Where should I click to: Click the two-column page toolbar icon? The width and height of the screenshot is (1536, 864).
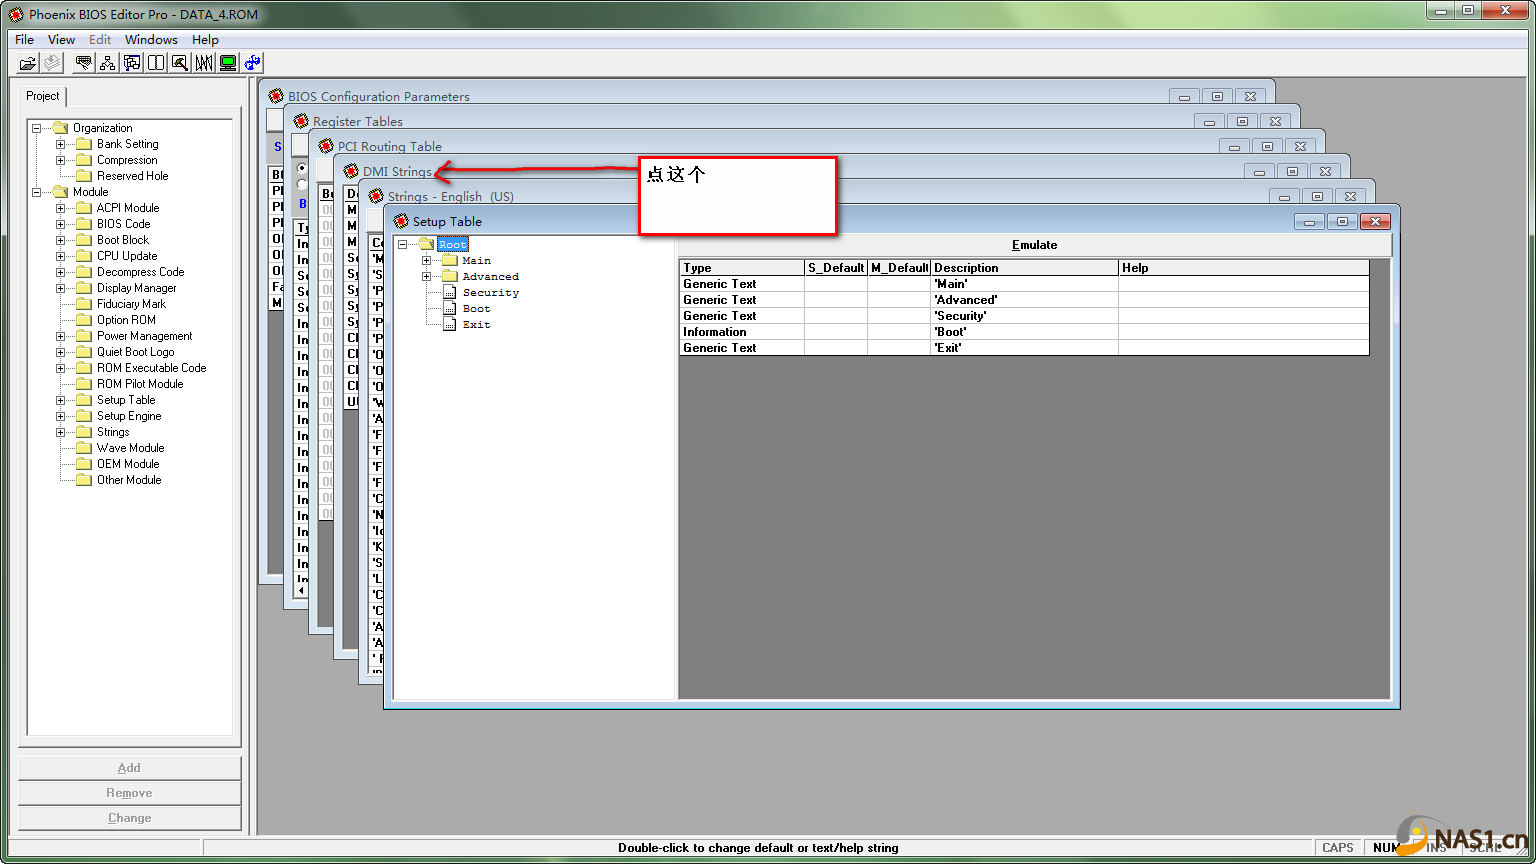[x=156, y=63]
